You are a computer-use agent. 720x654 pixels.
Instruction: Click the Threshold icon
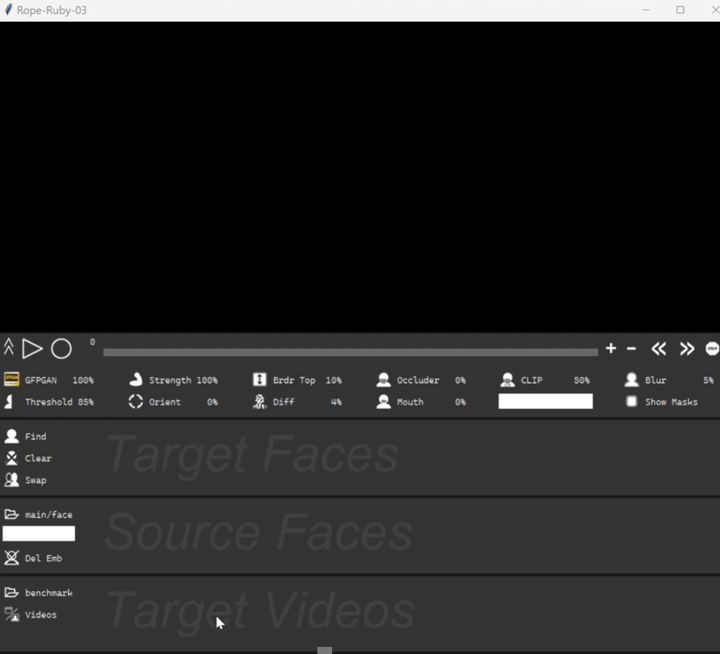tap(9, 401)
